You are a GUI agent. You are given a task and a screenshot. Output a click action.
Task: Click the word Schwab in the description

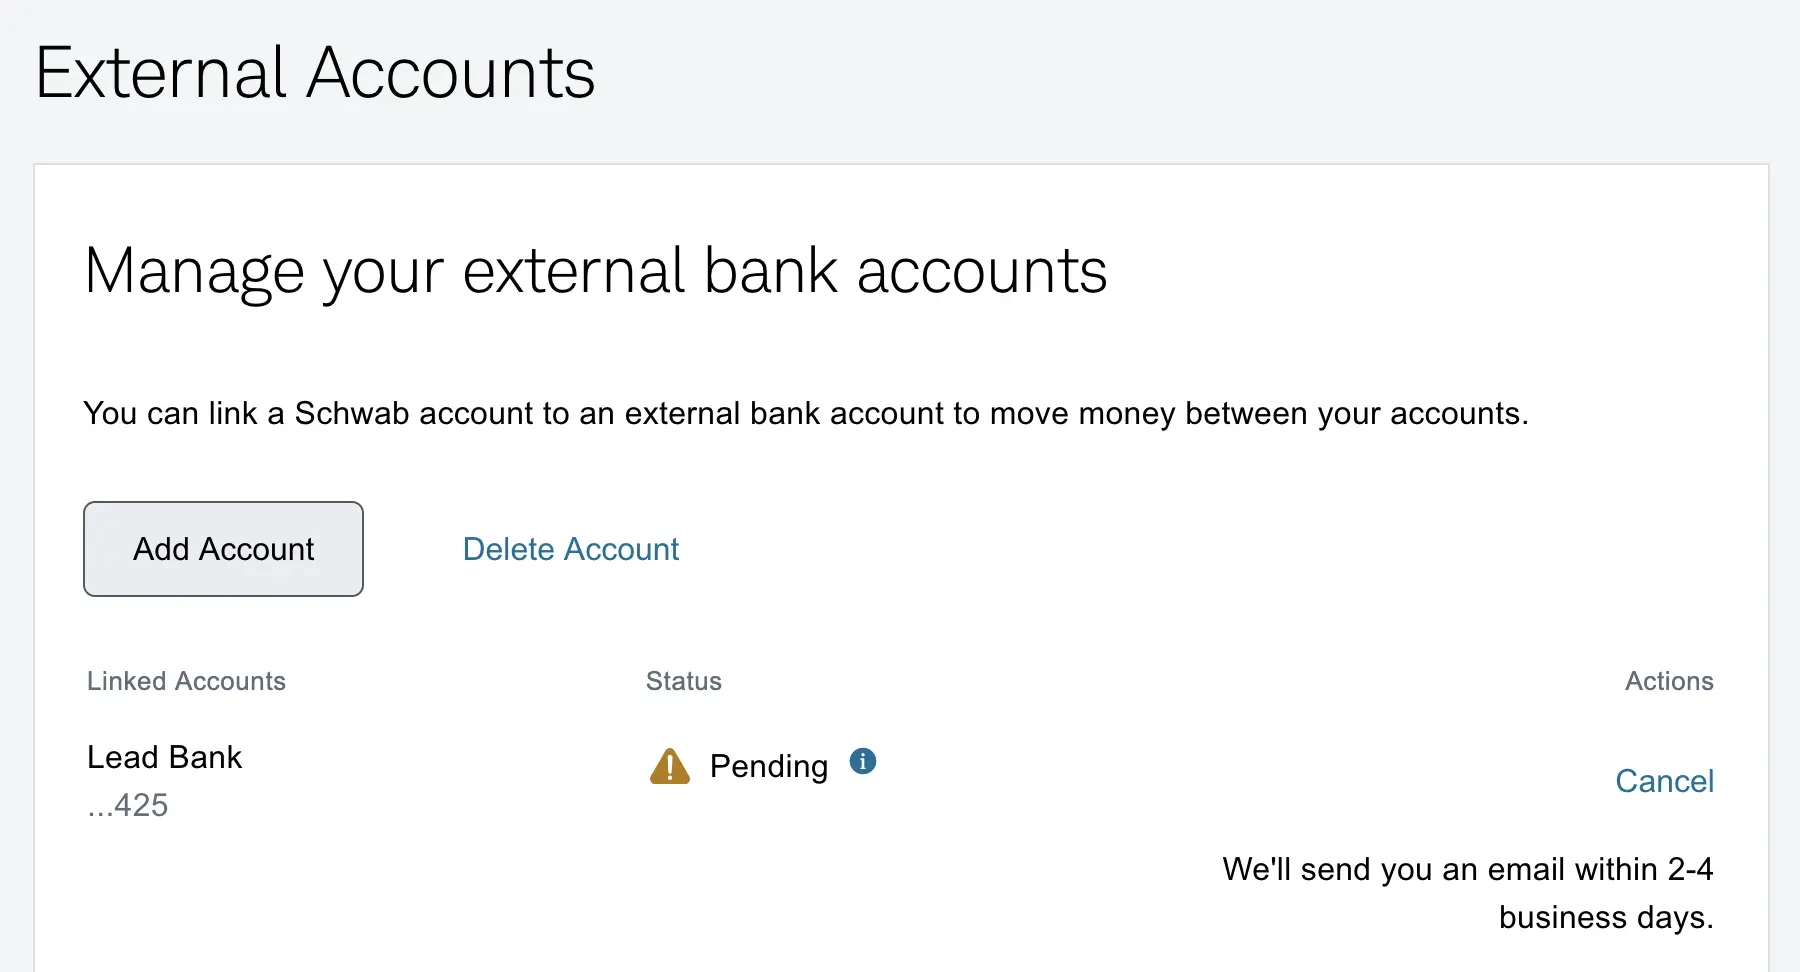[352, 413]
